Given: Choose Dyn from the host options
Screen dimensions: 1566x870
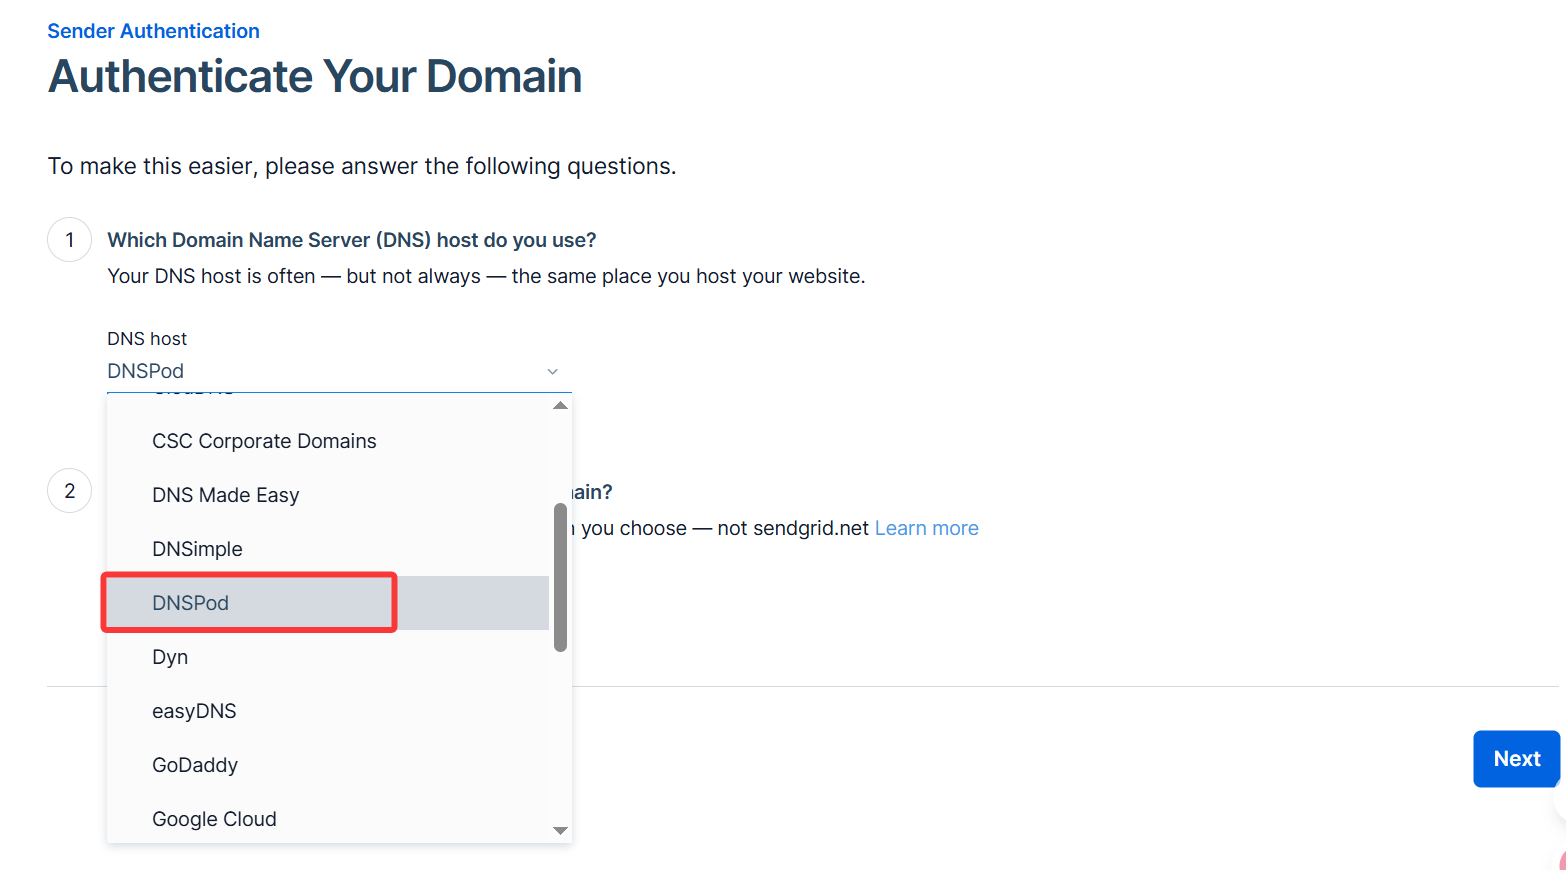Looking at the screenshot, I should click(170, 658).
